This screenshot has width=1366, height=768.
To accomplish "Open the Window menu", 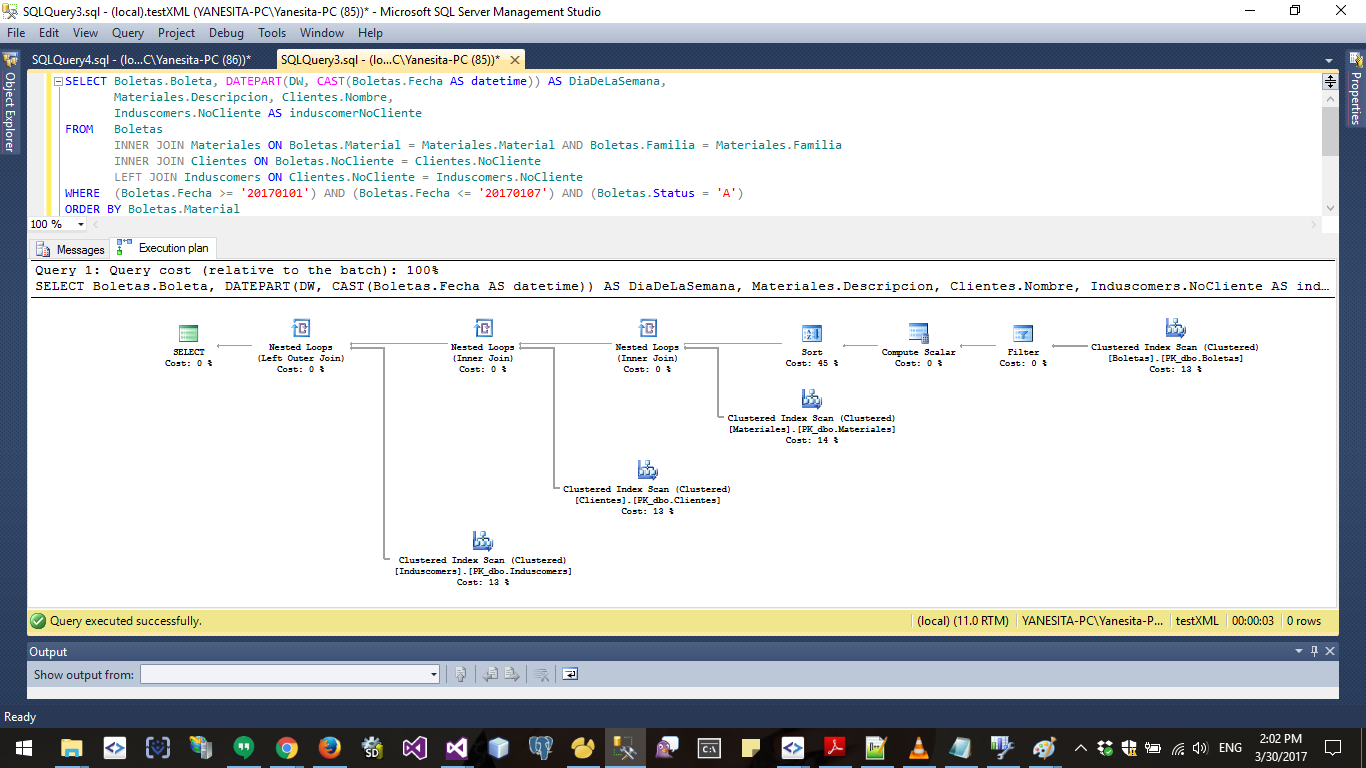I will [x=322, y=33].
